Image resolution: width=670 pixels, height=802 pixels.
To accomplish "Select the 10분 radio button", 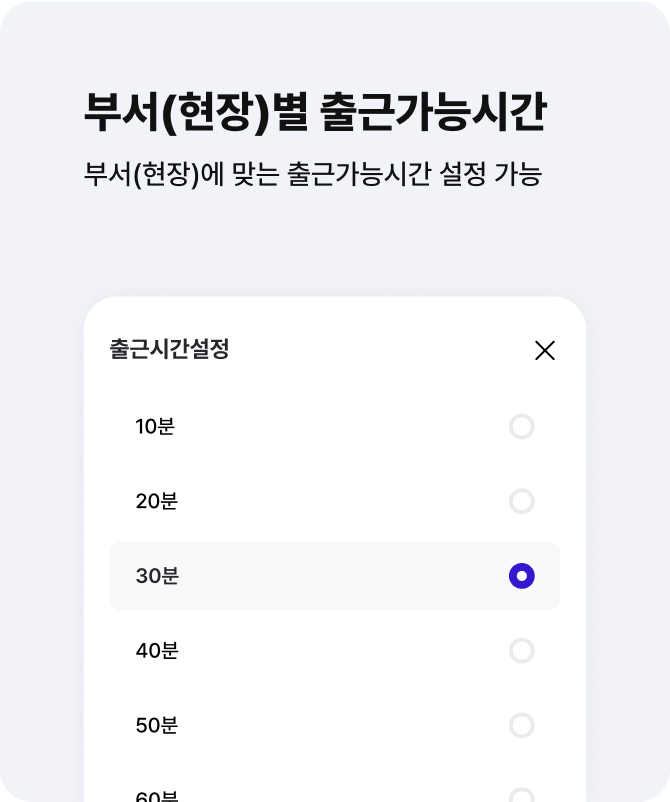I will (x=522, y=427).
